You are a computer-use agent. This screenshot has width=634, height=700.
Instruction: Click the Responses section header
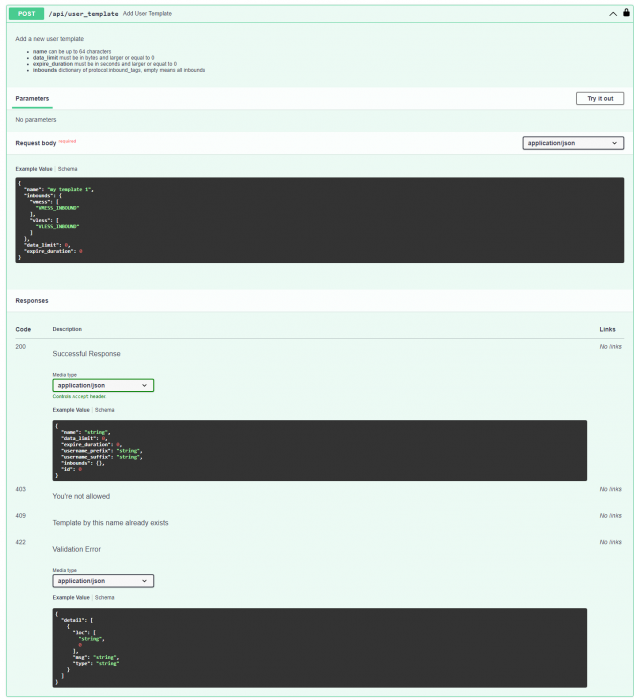point(32,300)
